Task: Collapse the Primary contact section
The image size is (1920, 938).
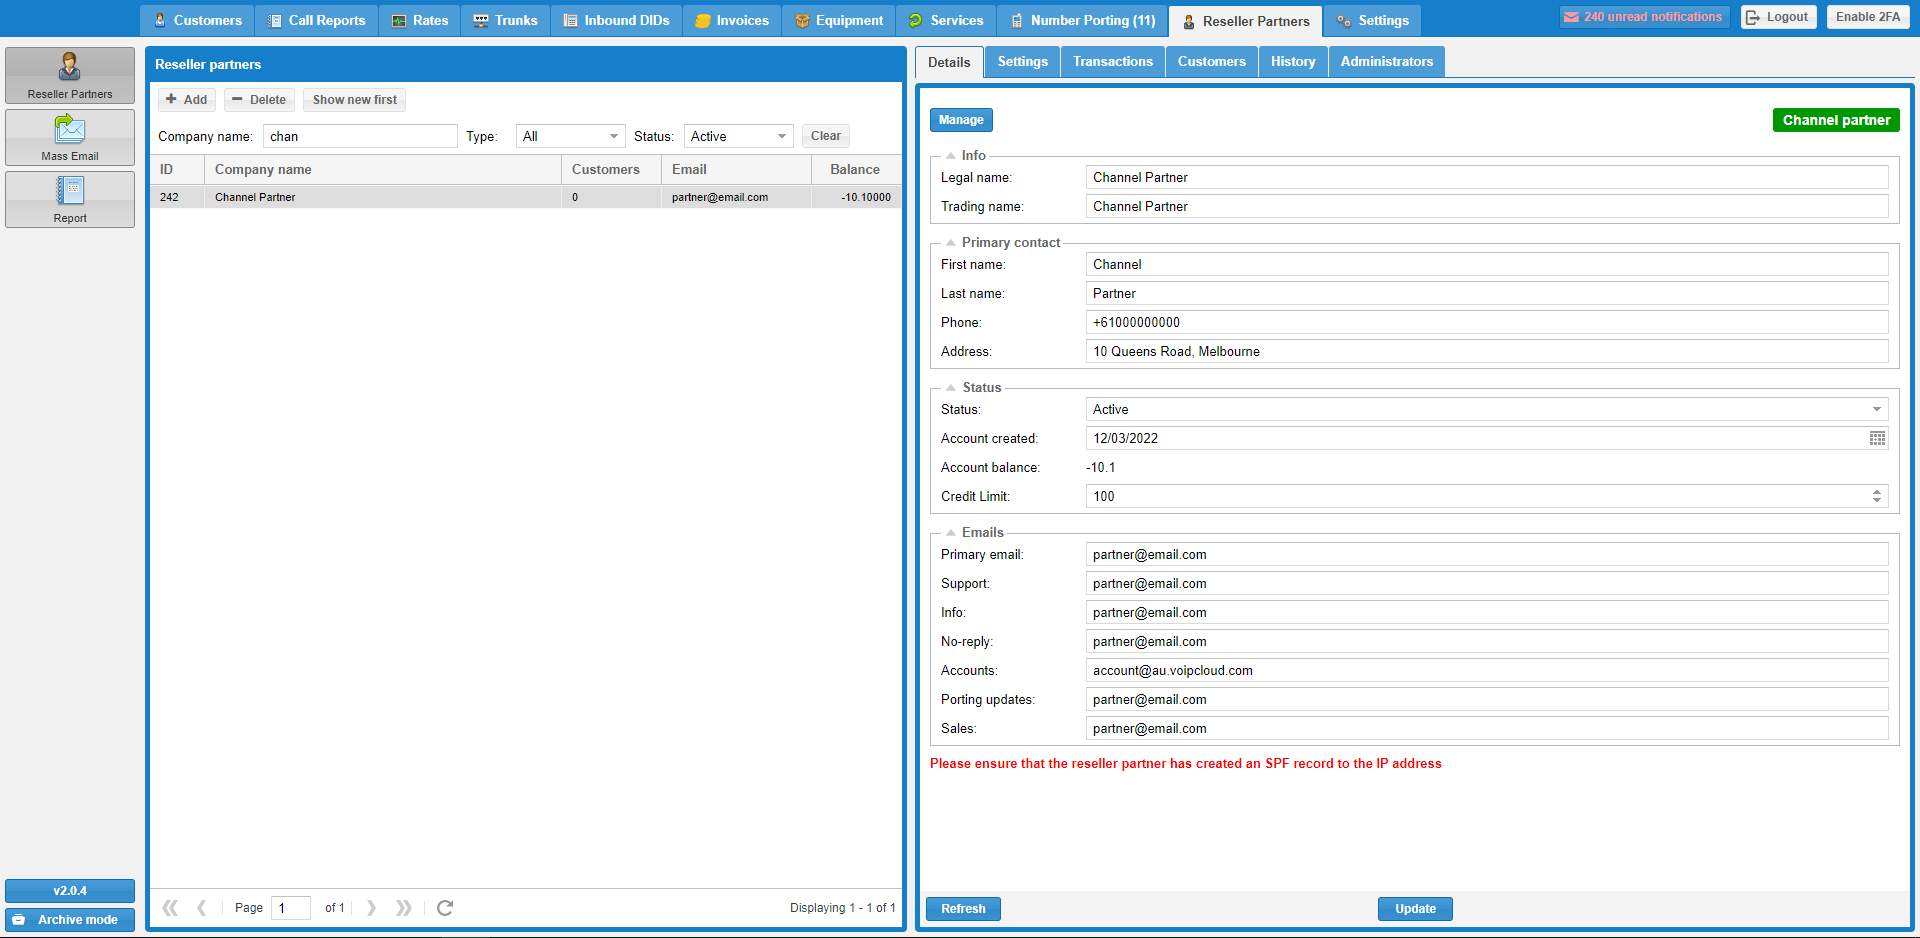Action: point(951,243)
